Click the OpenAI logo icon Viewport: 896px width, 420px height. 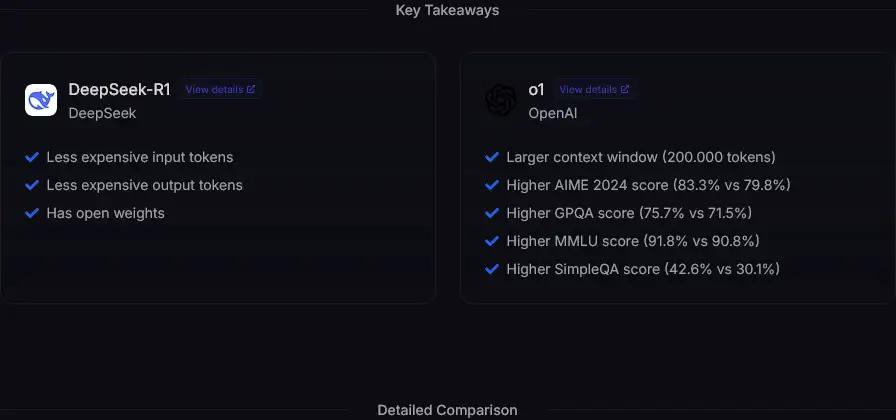point(501,100)
